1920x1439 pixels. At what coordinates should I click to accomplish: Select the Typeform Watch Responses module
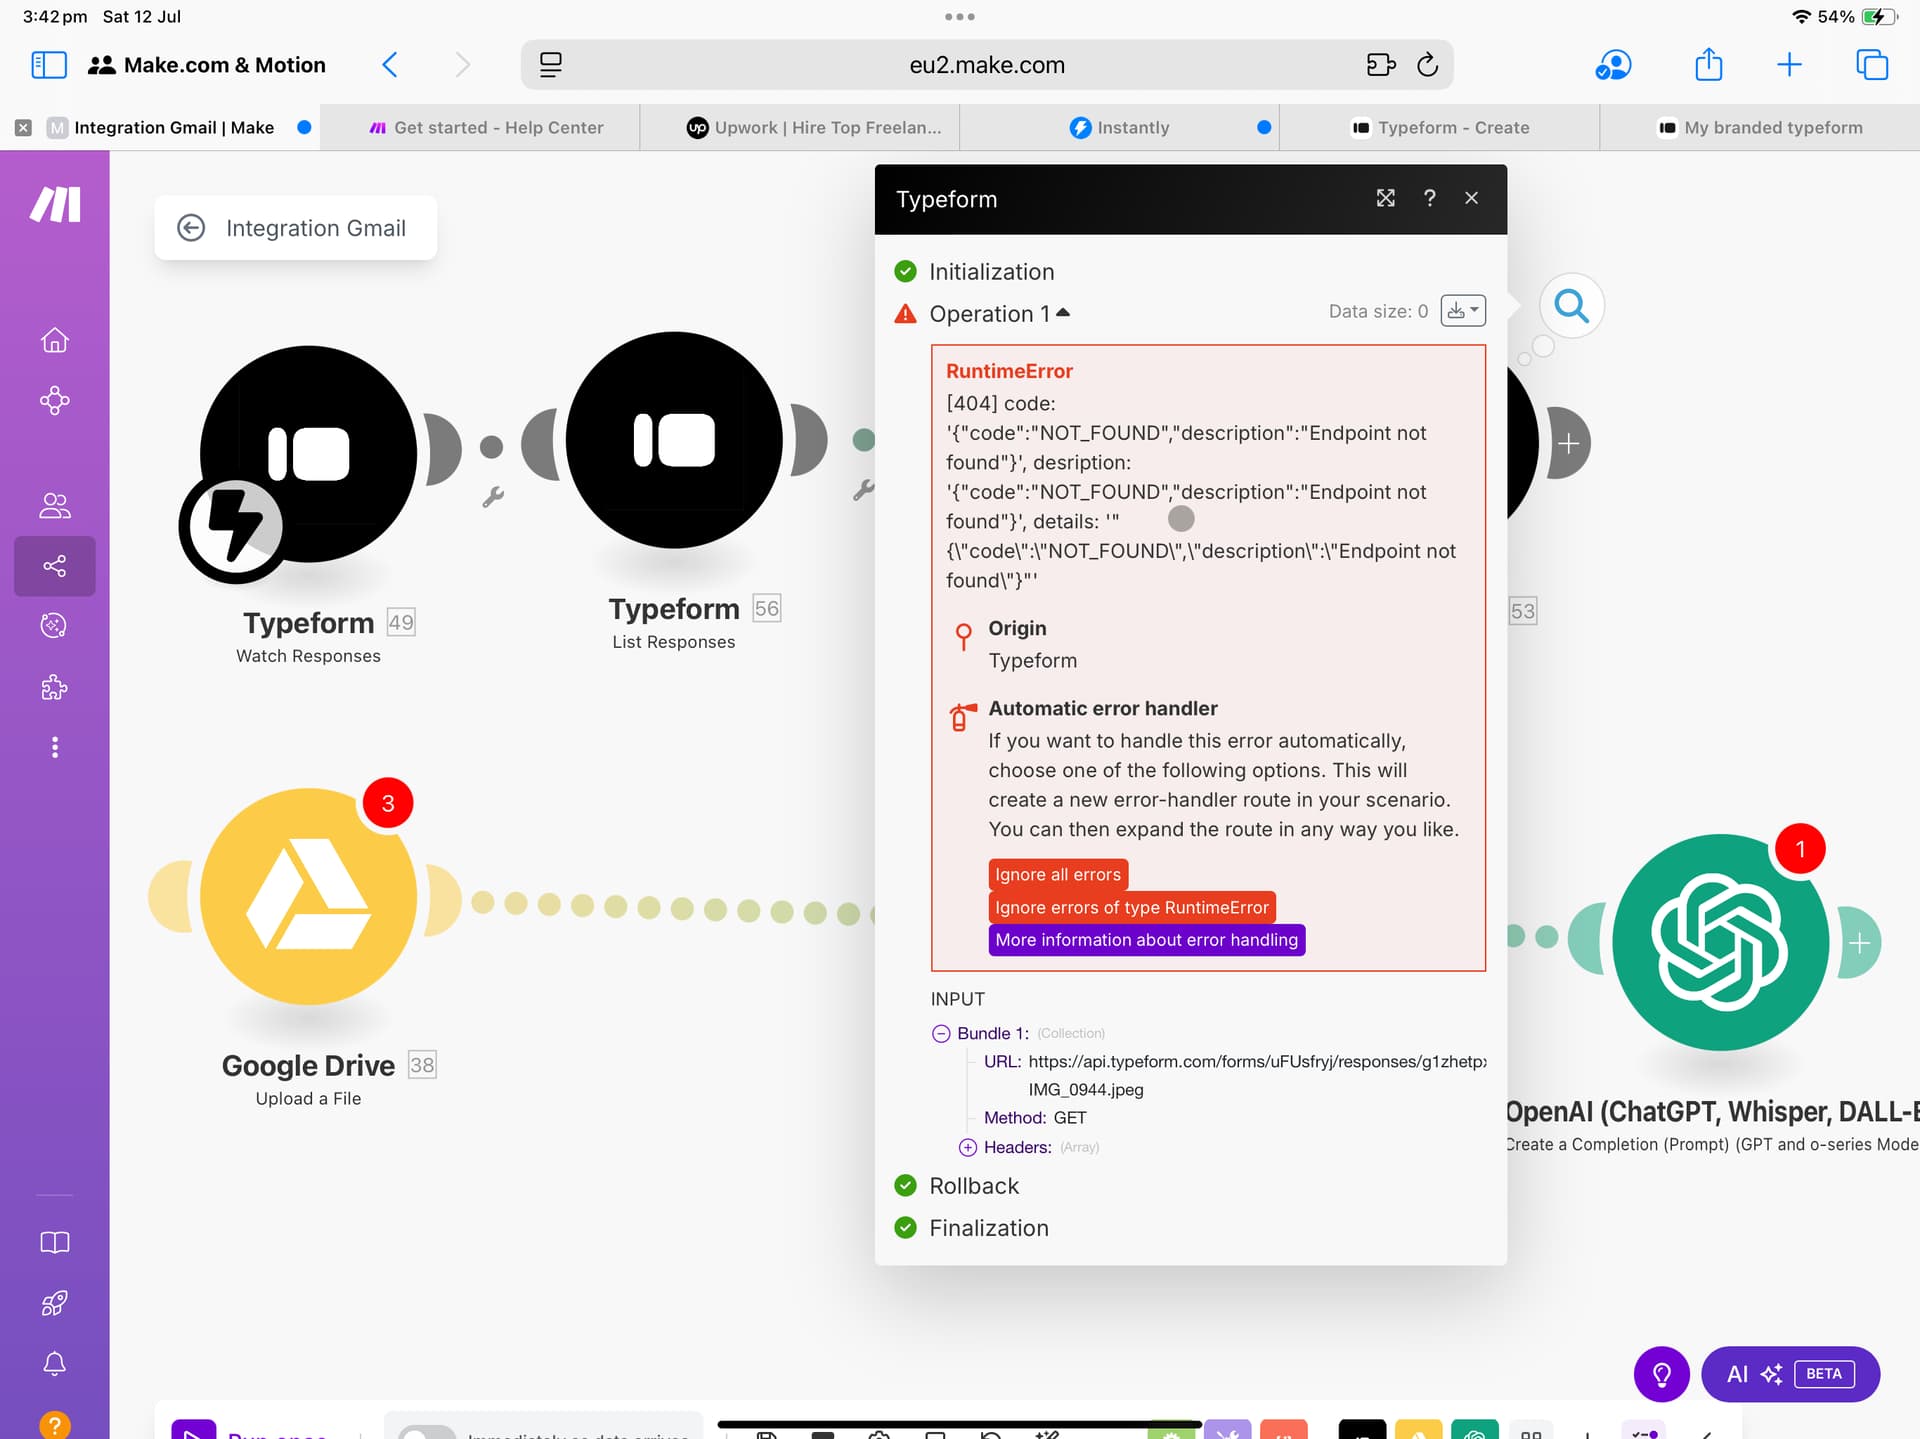tap(308, 454)
